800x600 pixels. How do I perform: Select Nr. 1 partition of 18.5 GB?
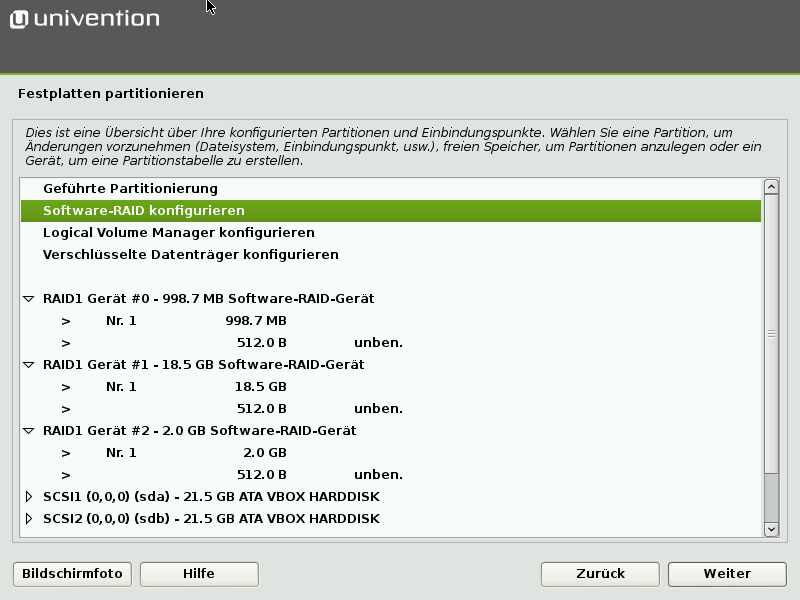click(391, 386)
